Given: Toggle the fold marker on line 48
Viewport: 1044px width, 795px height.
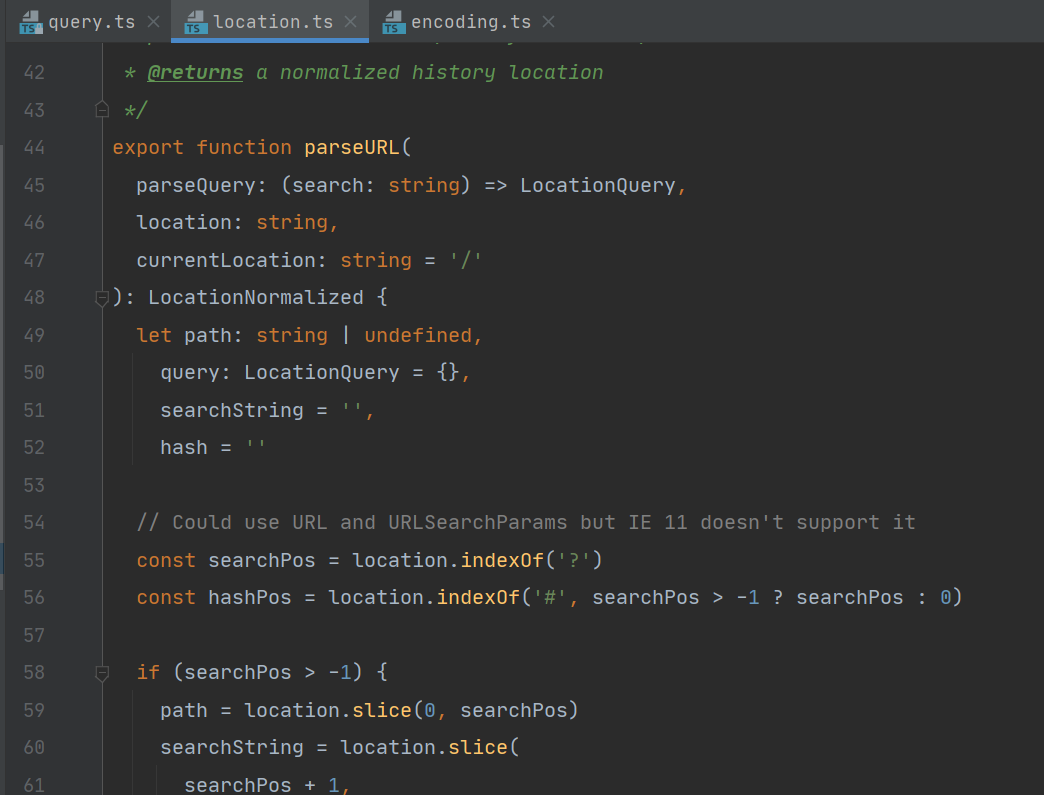Looking at the screenshot, I should pos(101,297).
